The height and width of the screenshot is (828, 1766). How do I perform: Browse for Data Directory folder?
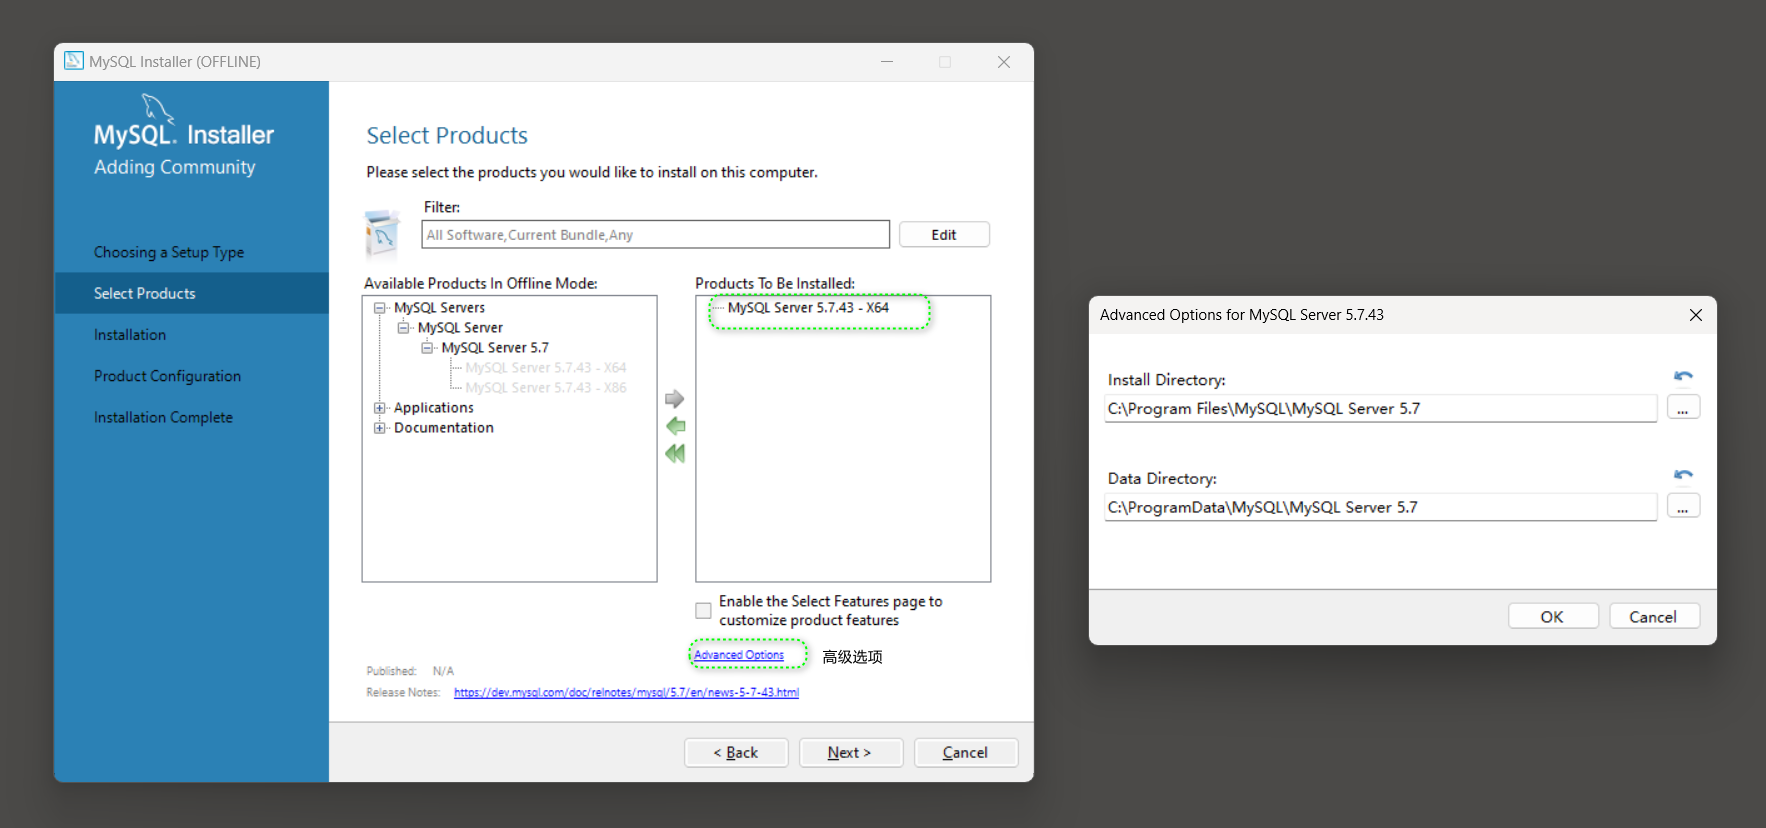click(1683, 507)
